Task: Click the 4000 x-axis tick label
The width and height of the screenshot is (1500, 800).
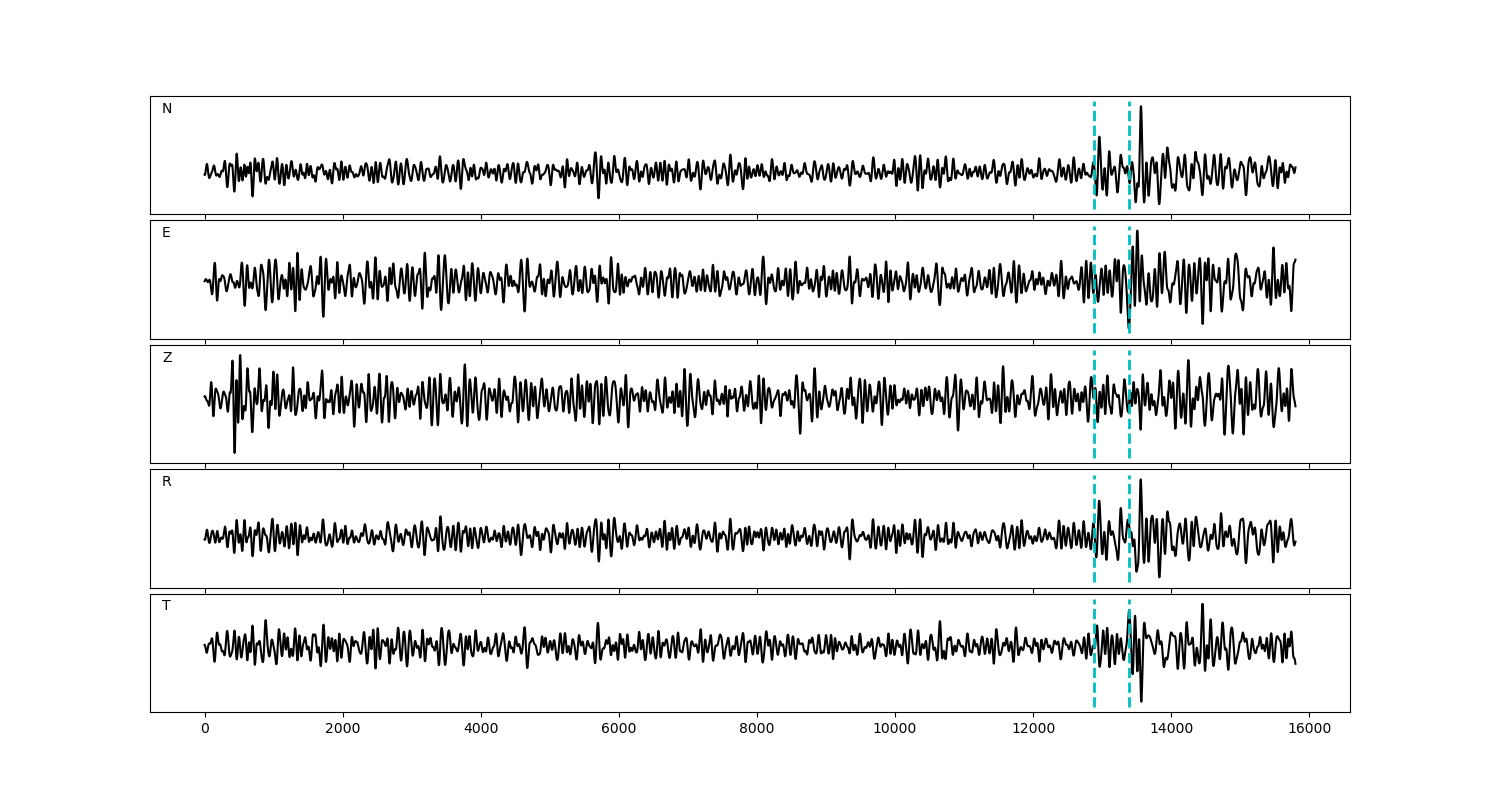Action: (481, 730)
